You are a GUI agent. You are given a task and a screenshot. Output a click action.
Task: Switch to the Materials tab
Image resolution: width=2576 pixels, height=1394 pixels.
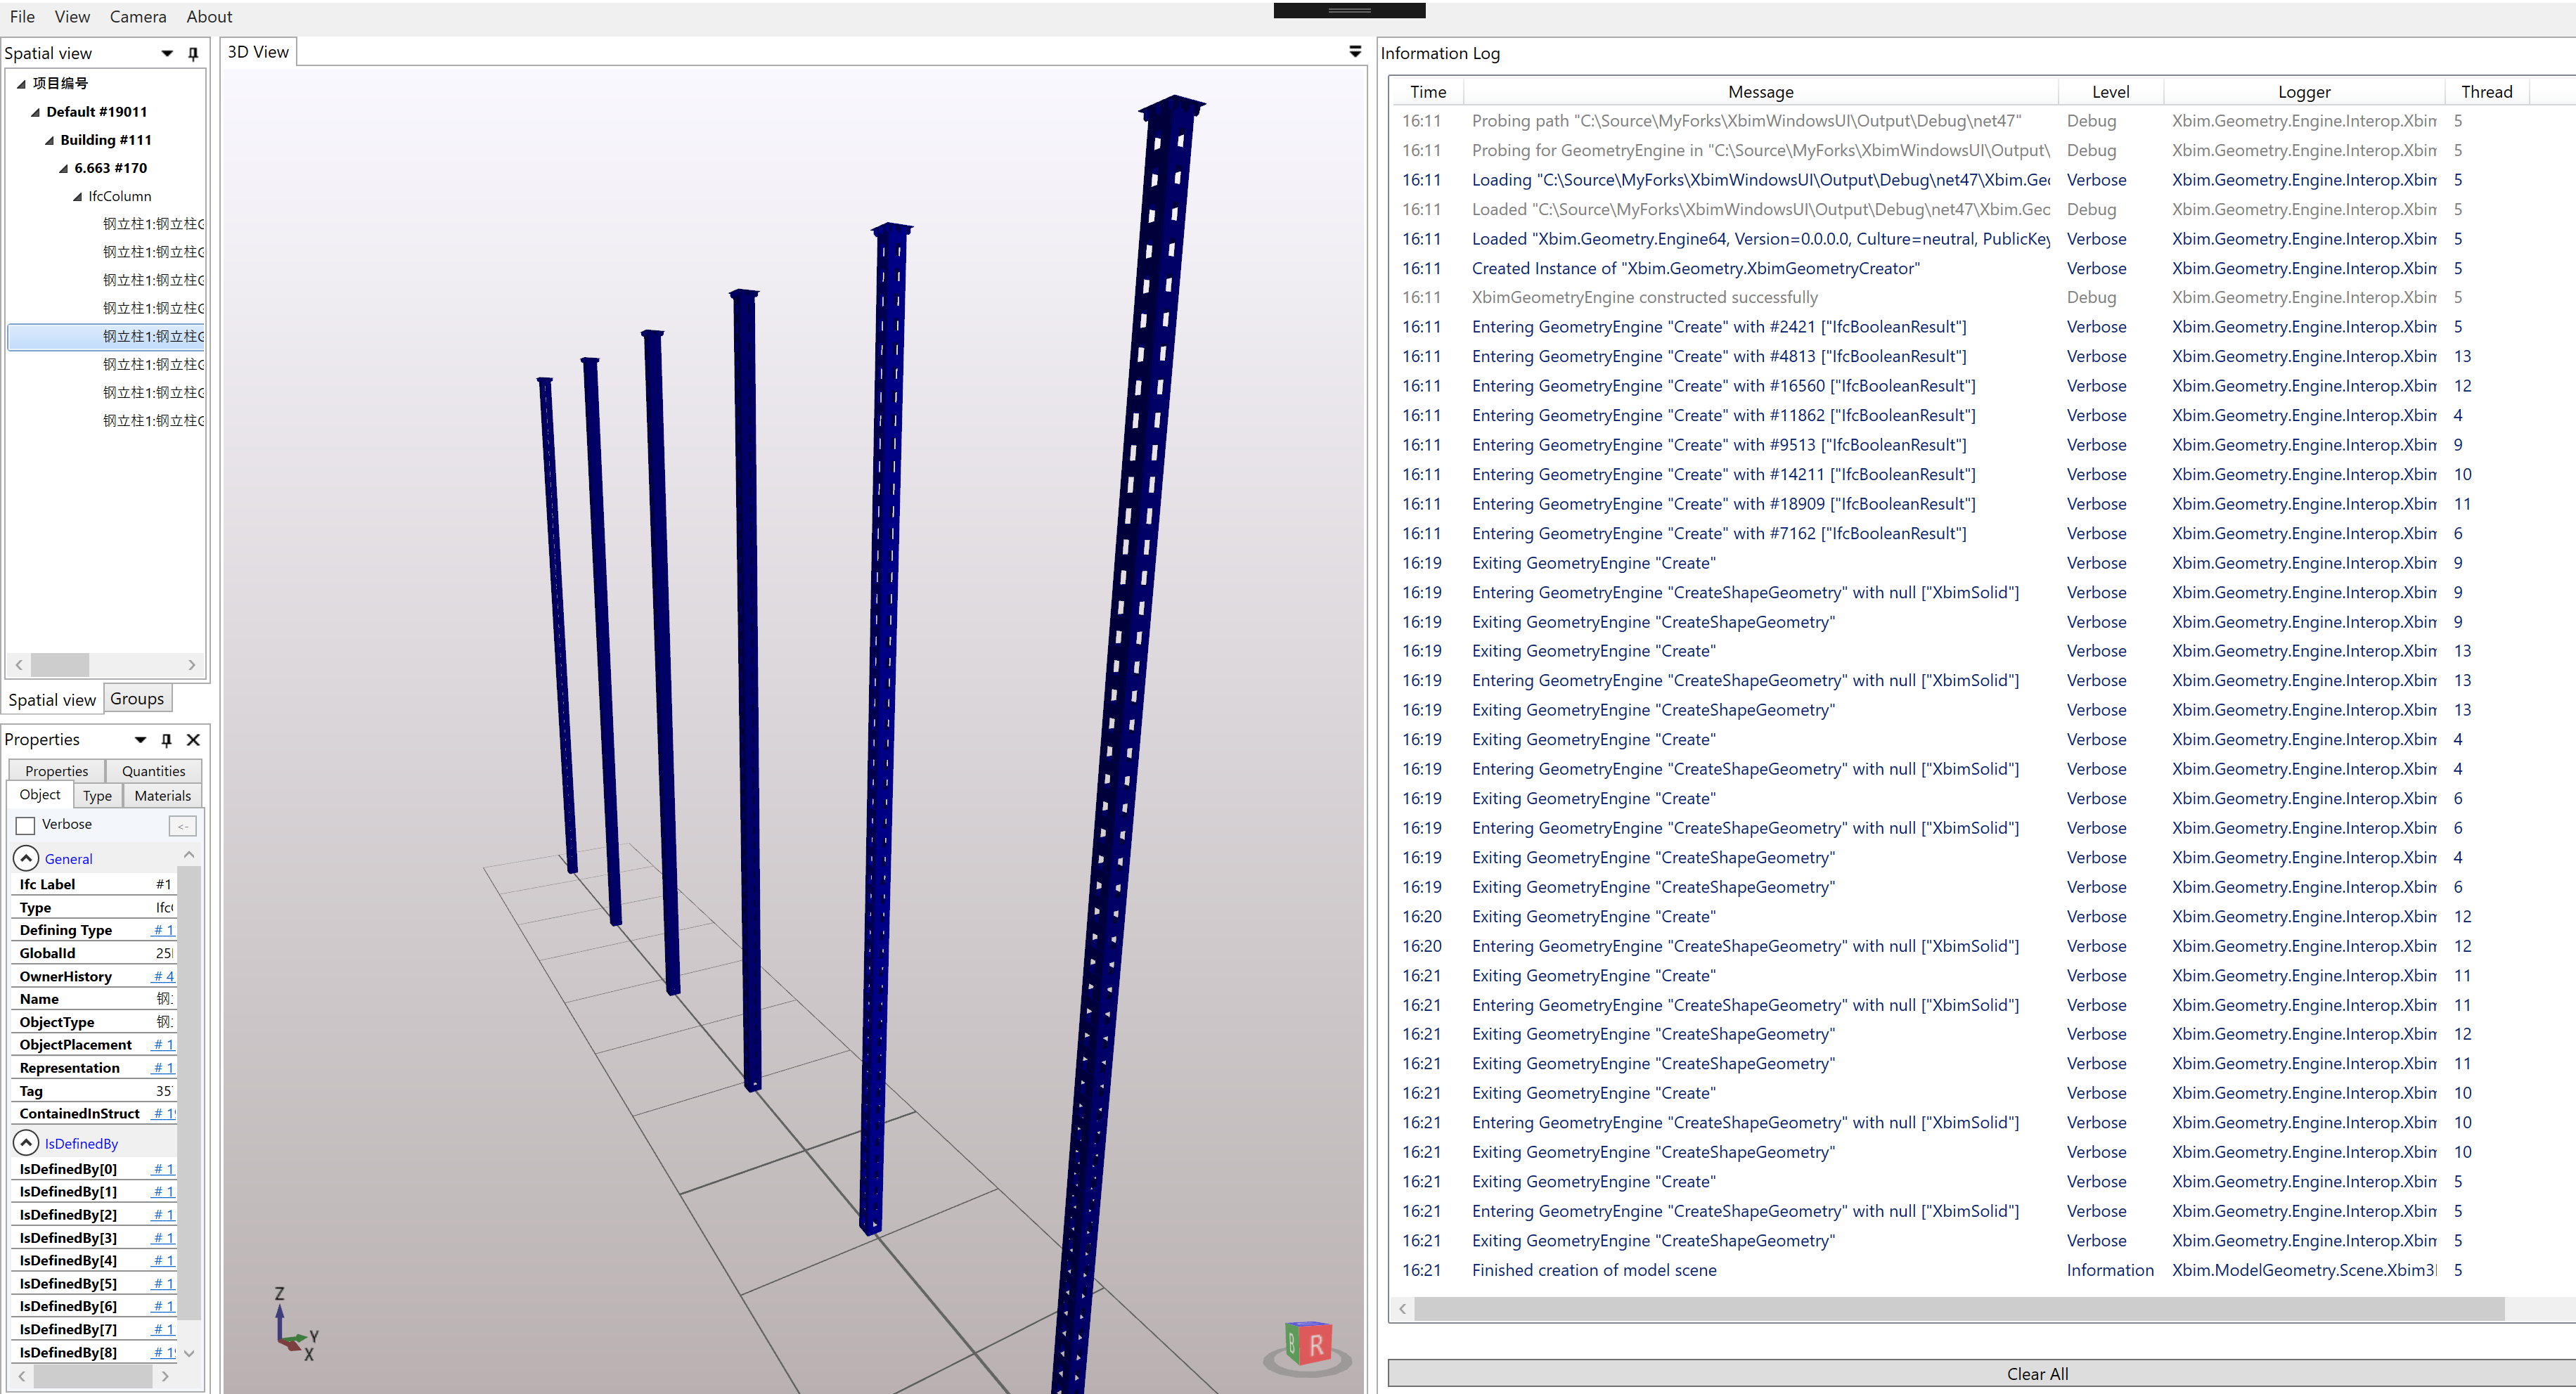pos(162,795)
